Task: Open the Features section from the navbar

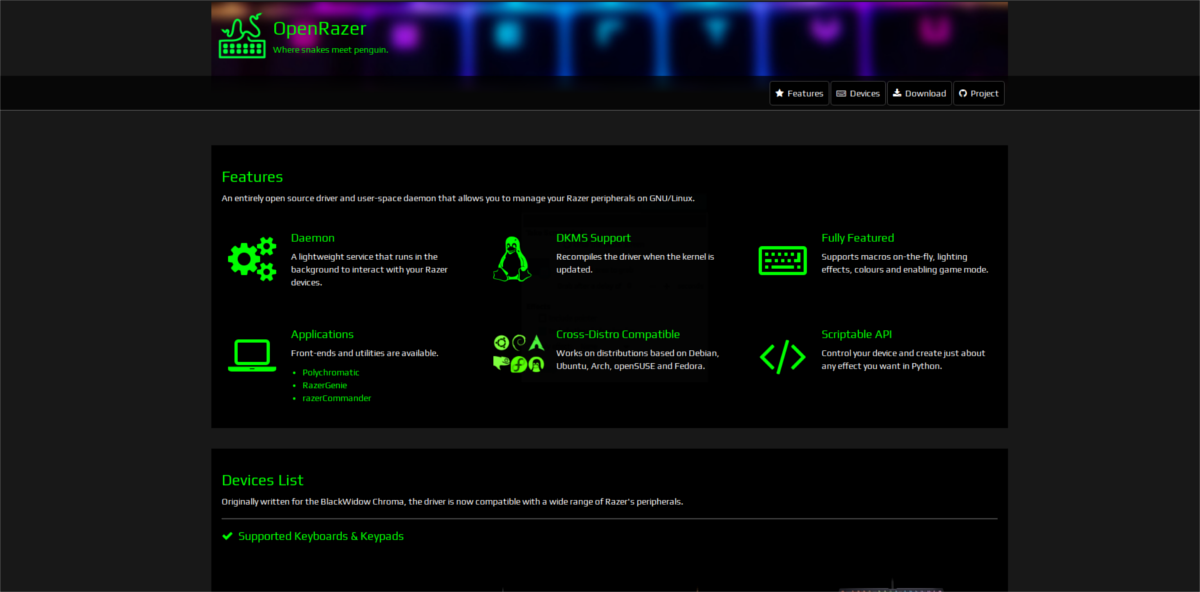Action: [x=798, y=92]
